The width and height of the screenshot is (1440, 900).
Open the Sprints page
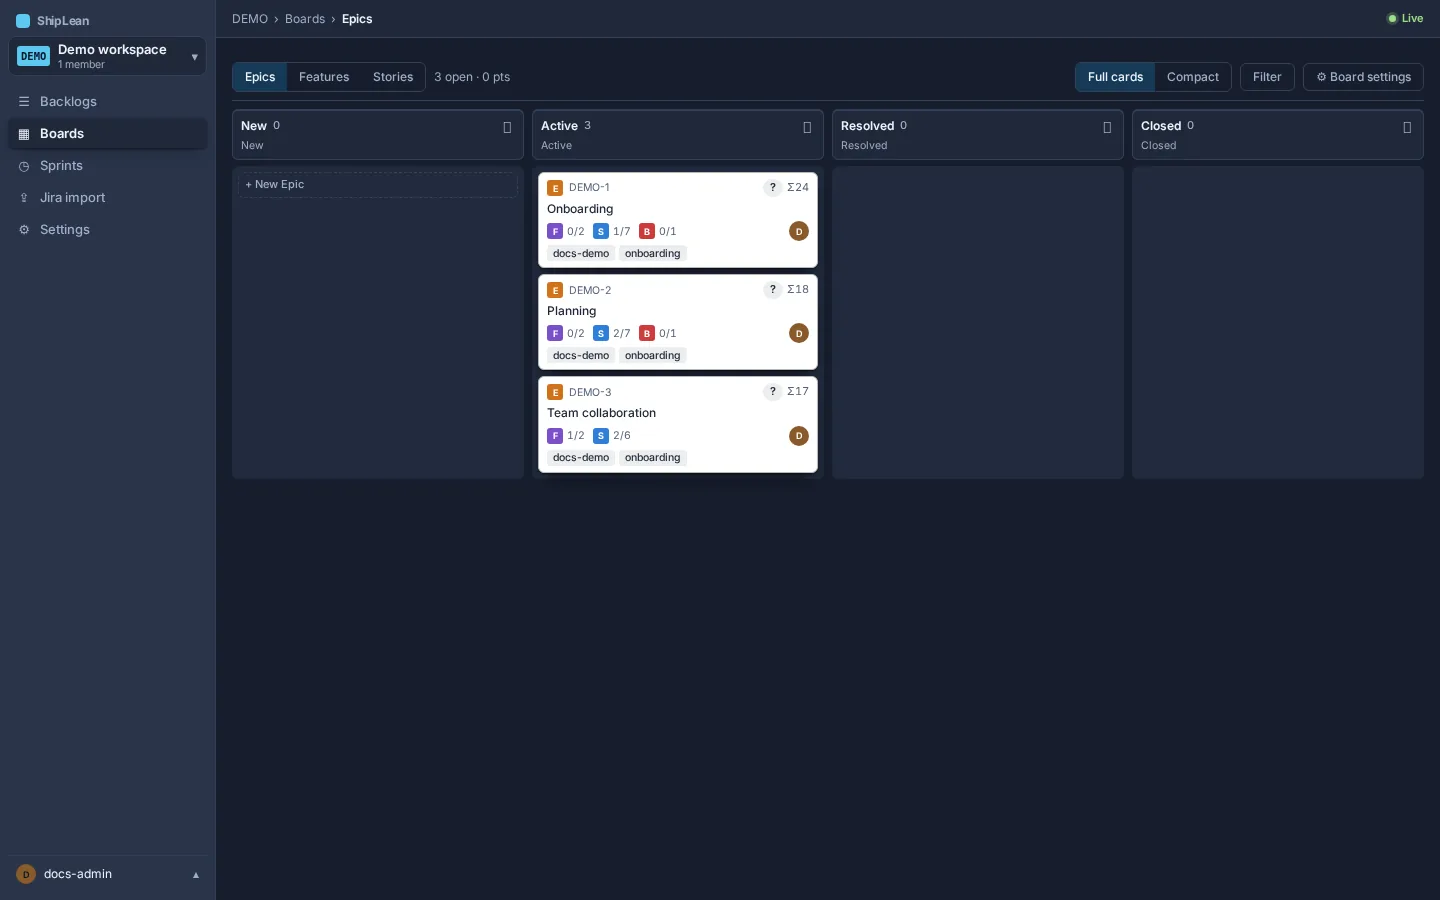[108, 166]
